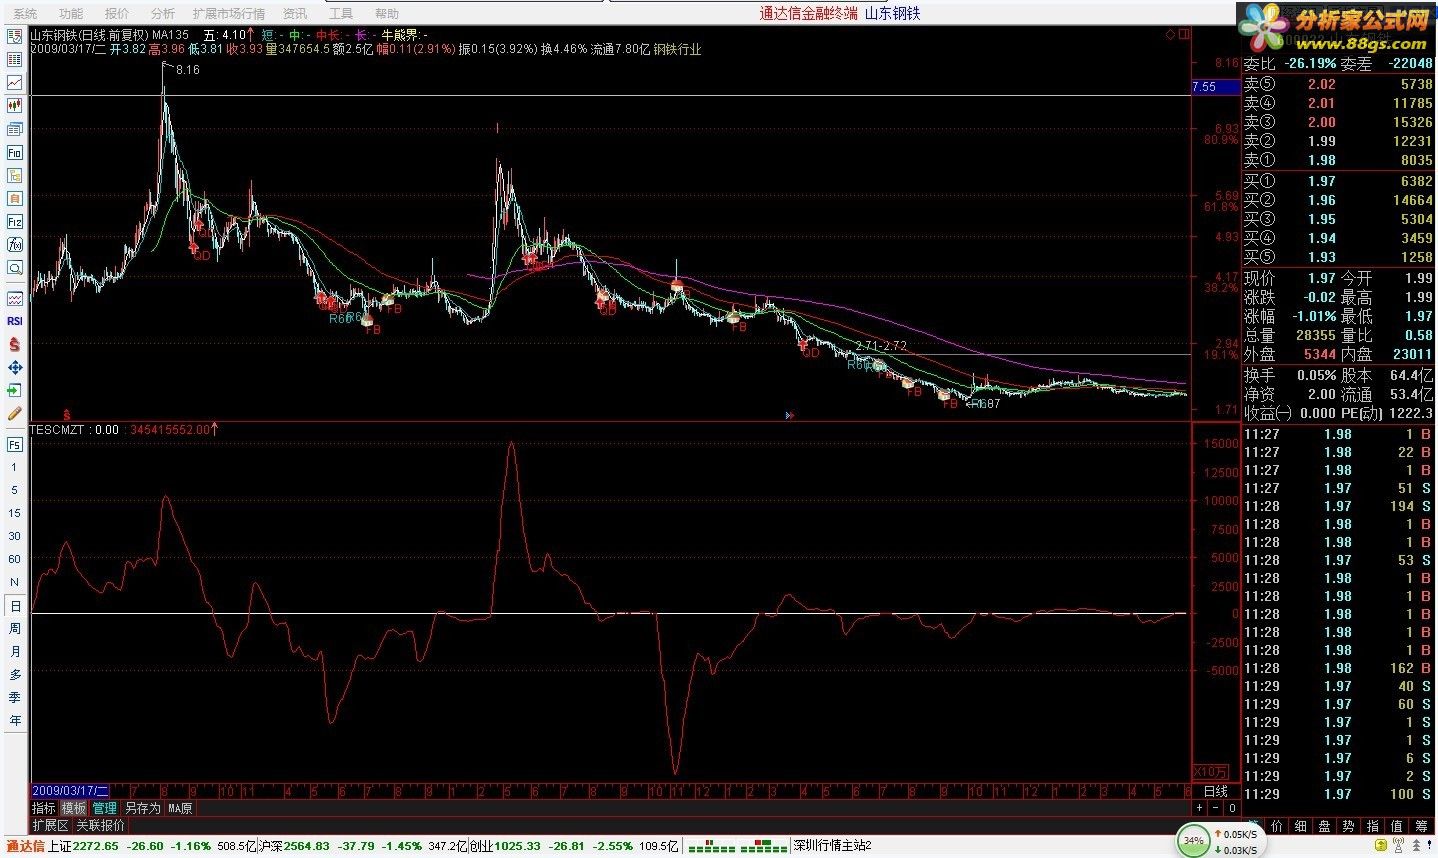The image size is (1438, 858).
Task: Open the 扩展区 tab
Action: click(50, 826)
